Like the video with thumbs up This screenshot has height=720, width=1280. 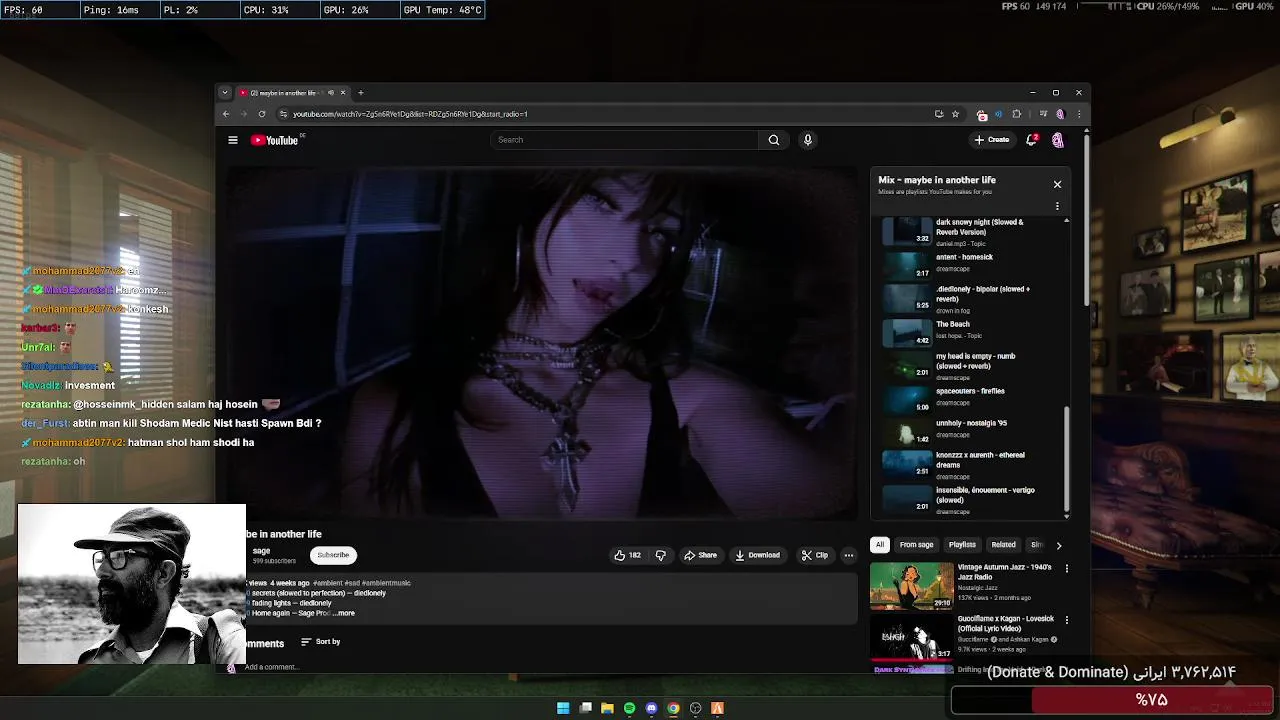coord(628,555)
